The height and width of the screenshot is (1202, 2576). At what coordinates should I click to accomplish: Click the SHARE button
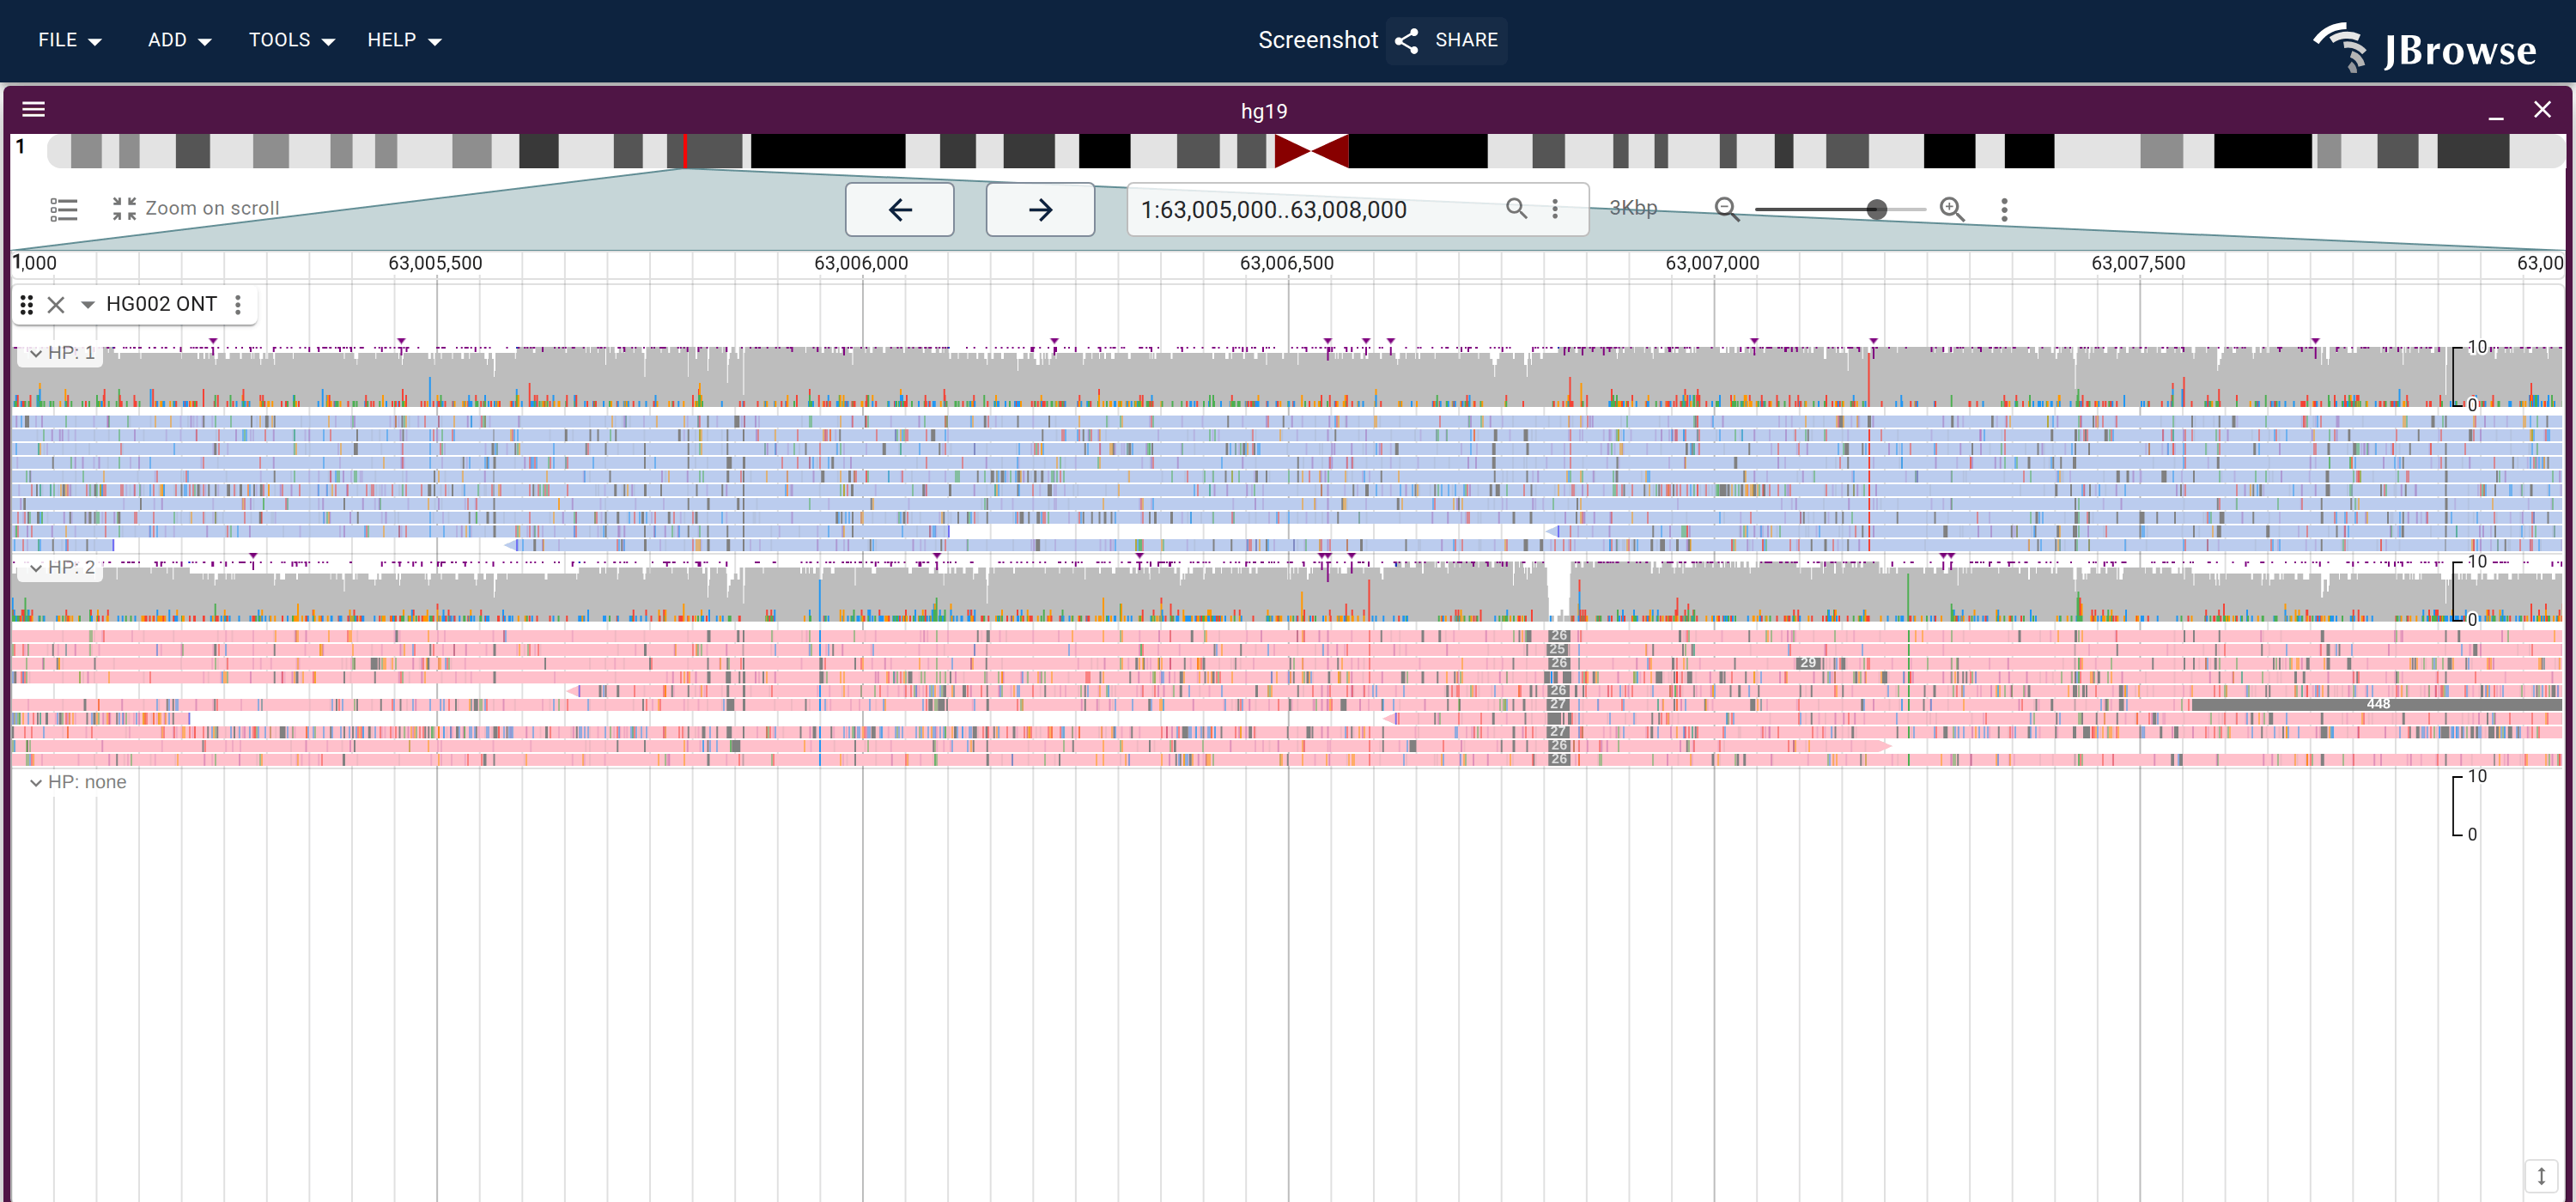tap(1446, 40)
